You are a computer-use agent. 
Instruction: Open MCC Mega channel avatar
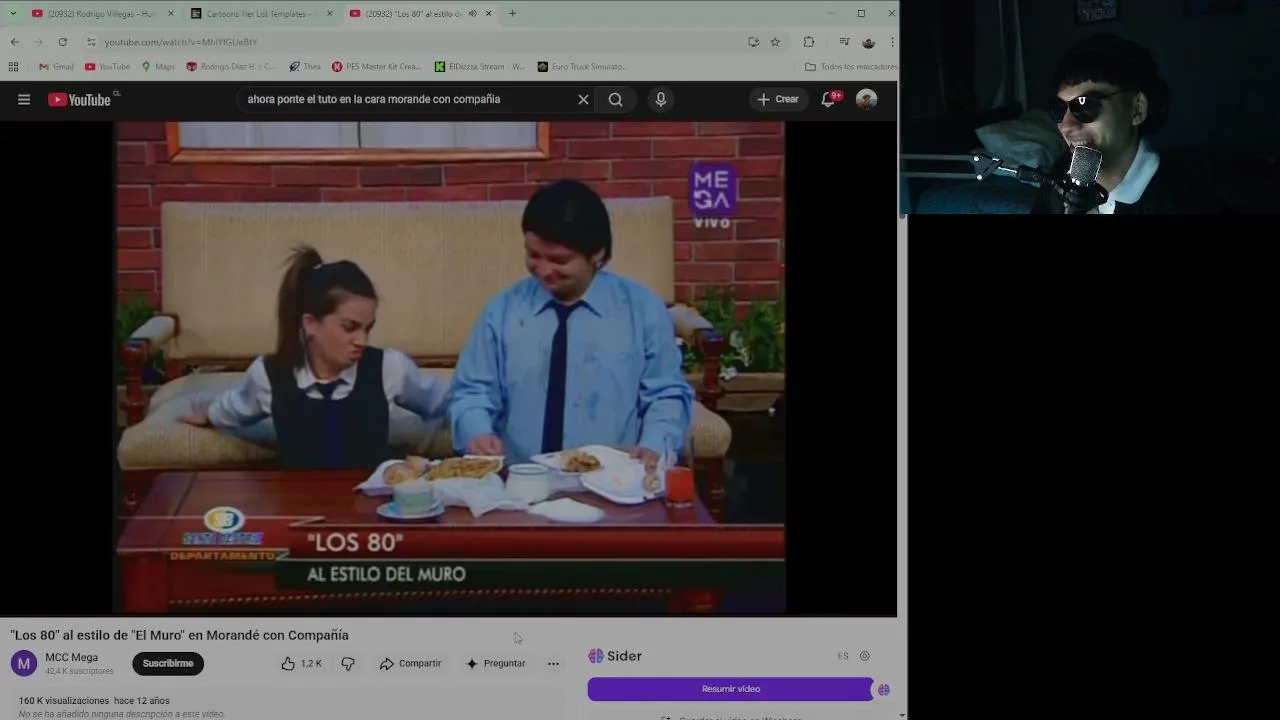pos(24,663)
